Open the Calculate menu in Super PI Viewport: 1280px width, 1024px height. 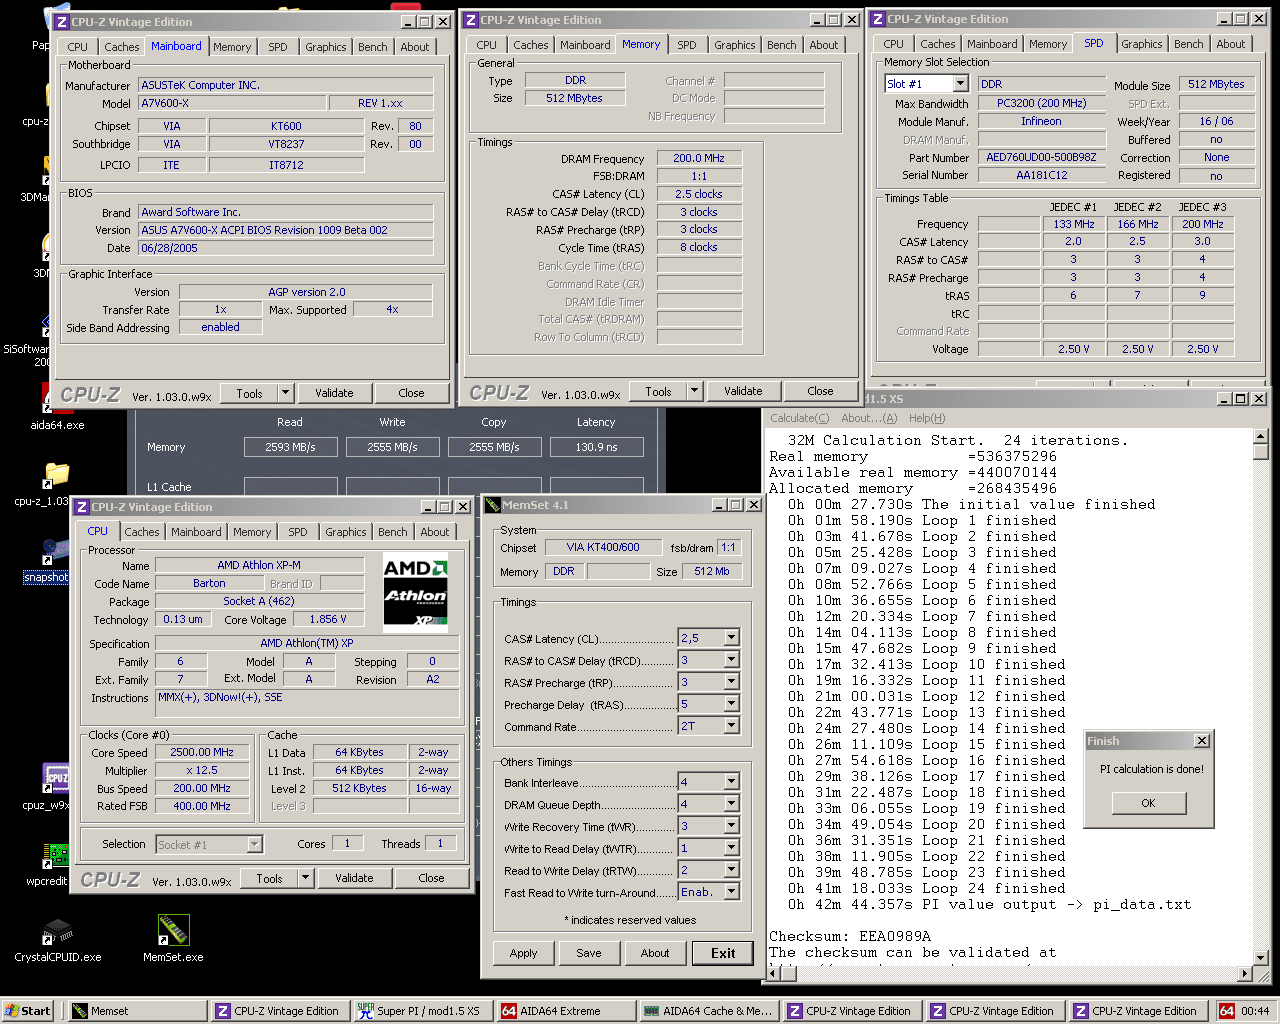click(x=799, y=418)
